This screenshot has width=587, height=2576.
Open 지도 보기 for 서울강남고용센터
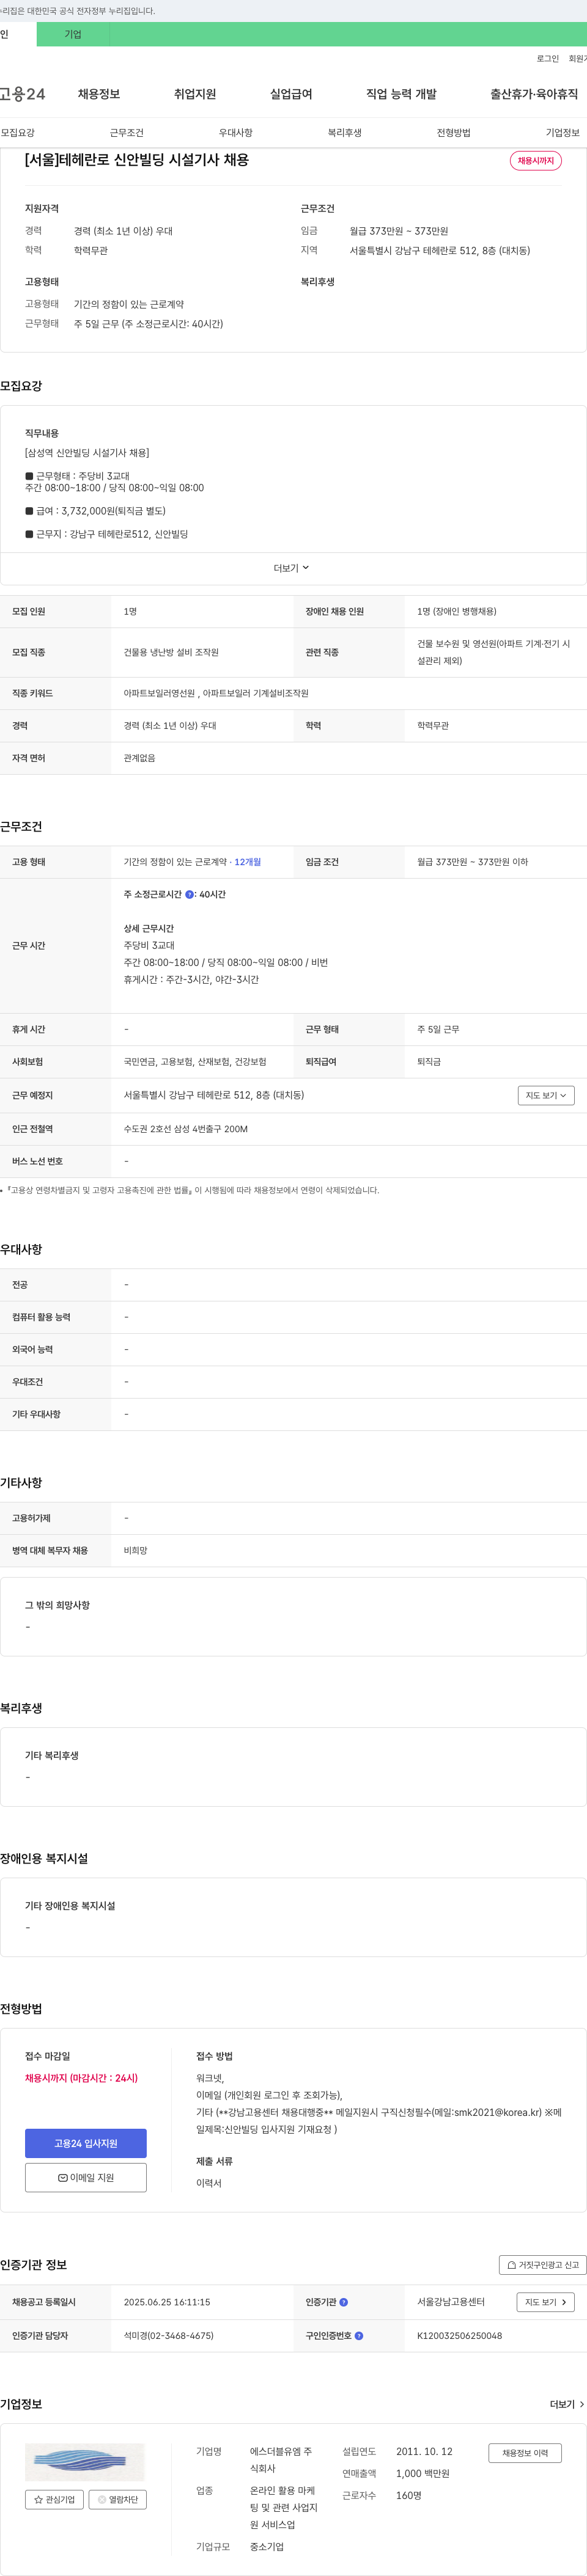546,2303
